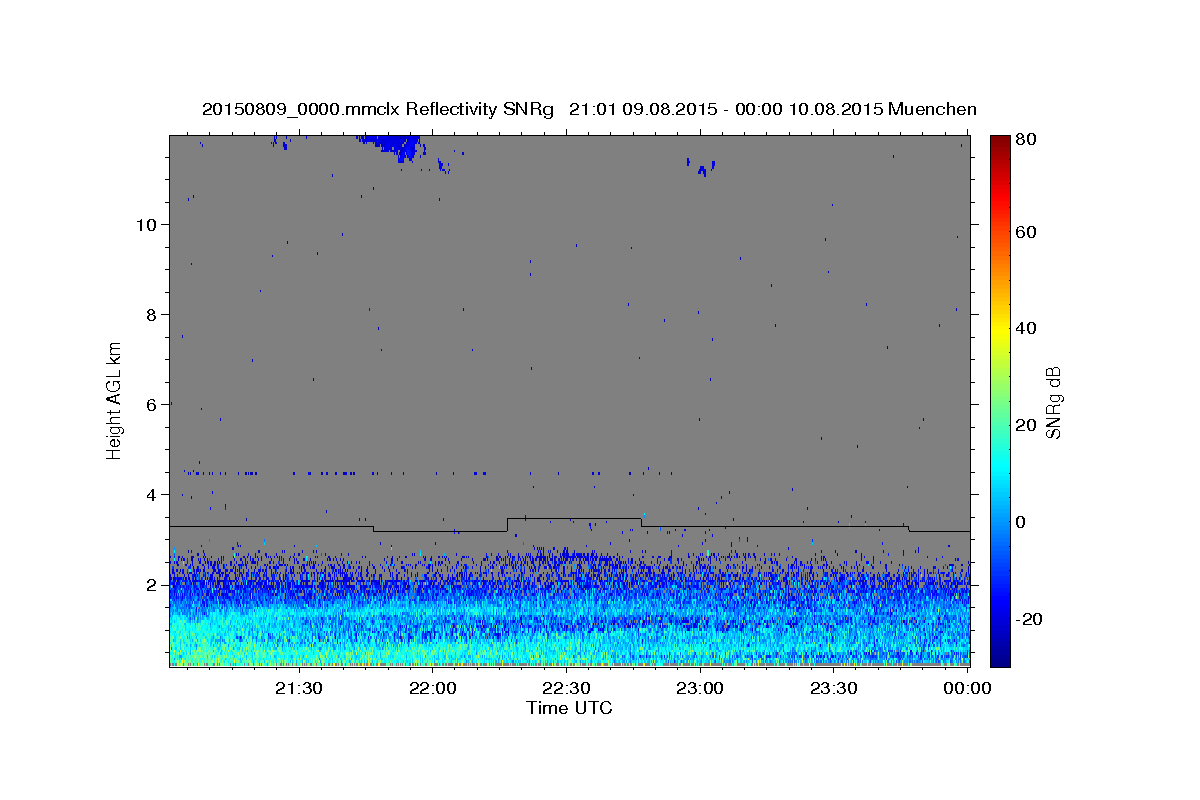The height and width of the screenshot is (800, 1200).
Task: Click the height tick label 8
Action: click(x=149, y=314)
